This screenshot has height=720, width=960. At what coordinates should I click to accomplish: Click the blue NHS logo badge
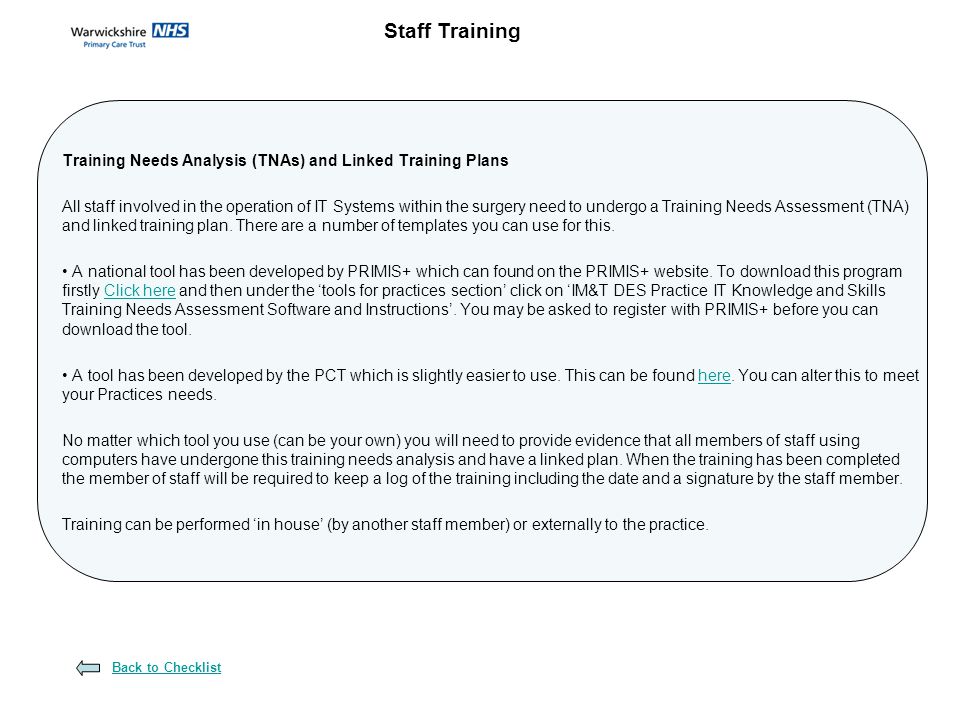(x=170, y=30)
